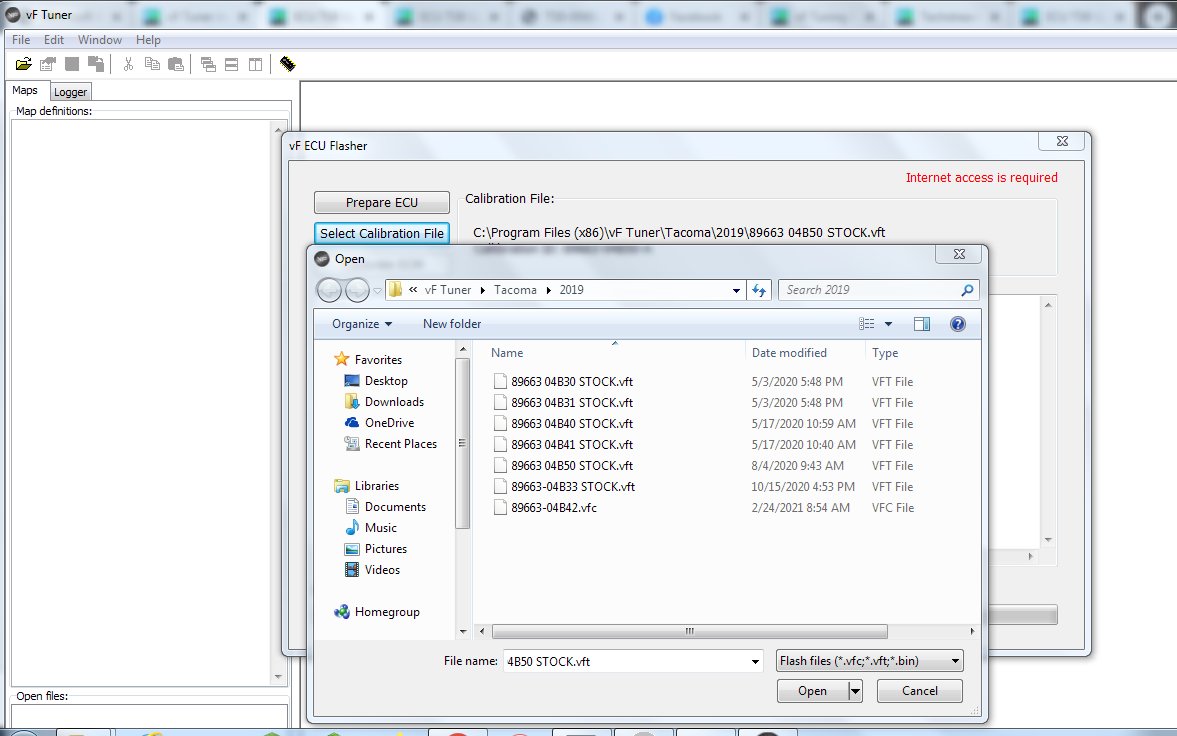This screenshot has width=1177, height=736.
Task: Click the cascade windows toolbar icon
Action: tap(209, 65)
